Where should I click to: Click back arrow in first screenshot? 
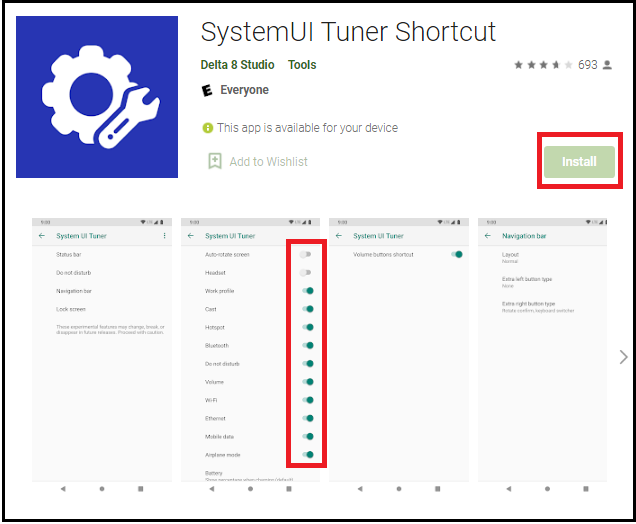click(42, 236)
